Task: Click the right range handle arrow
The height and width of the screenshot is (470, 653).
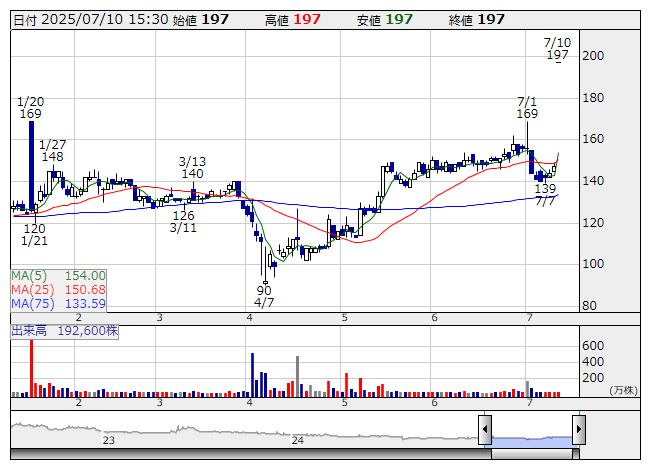Action: pyautogui.click(x=579, y=429)
